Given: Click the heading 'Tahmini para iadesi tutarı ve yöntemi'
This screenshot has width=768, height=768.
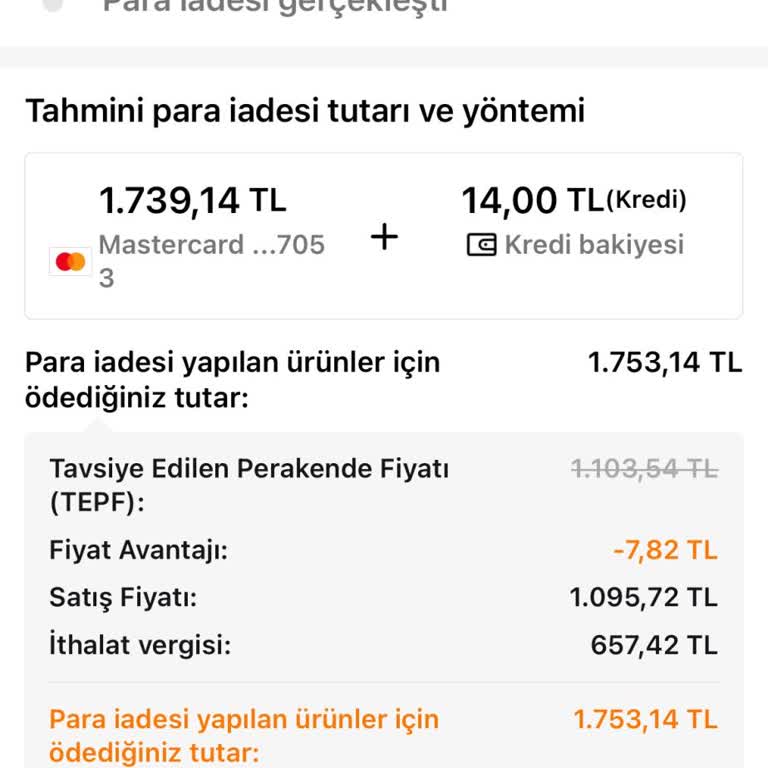Looking at the screenshot, I should tap(304, 111).
